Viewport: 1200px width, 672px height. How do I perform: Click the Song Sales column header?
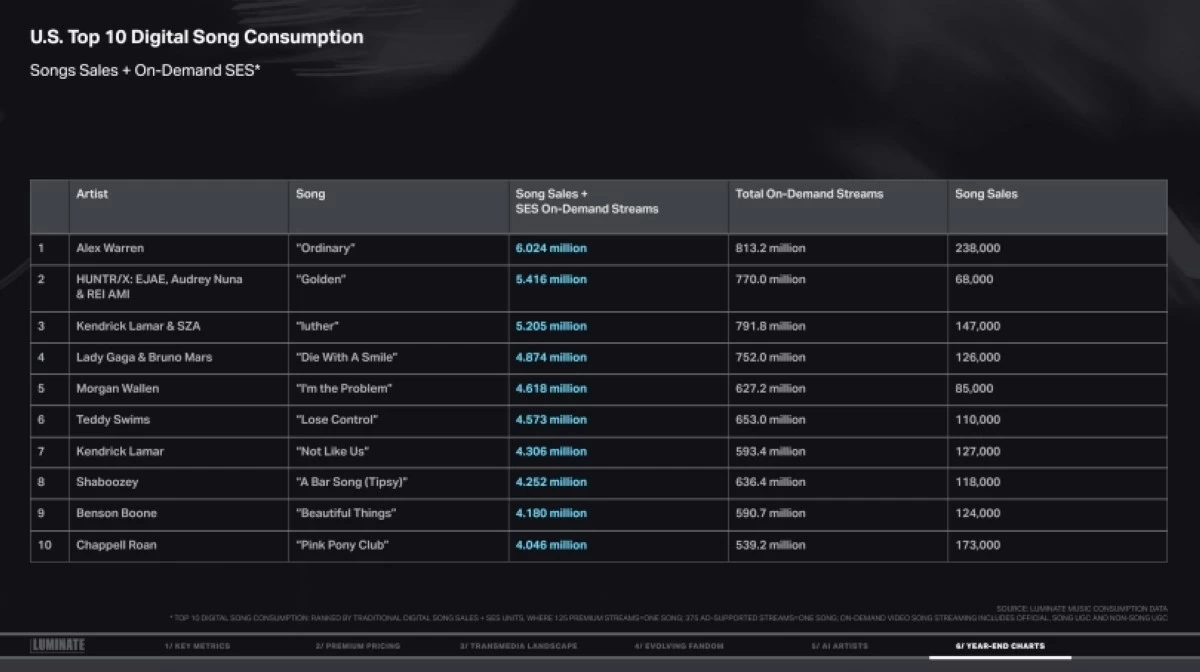tap(986, 194)
